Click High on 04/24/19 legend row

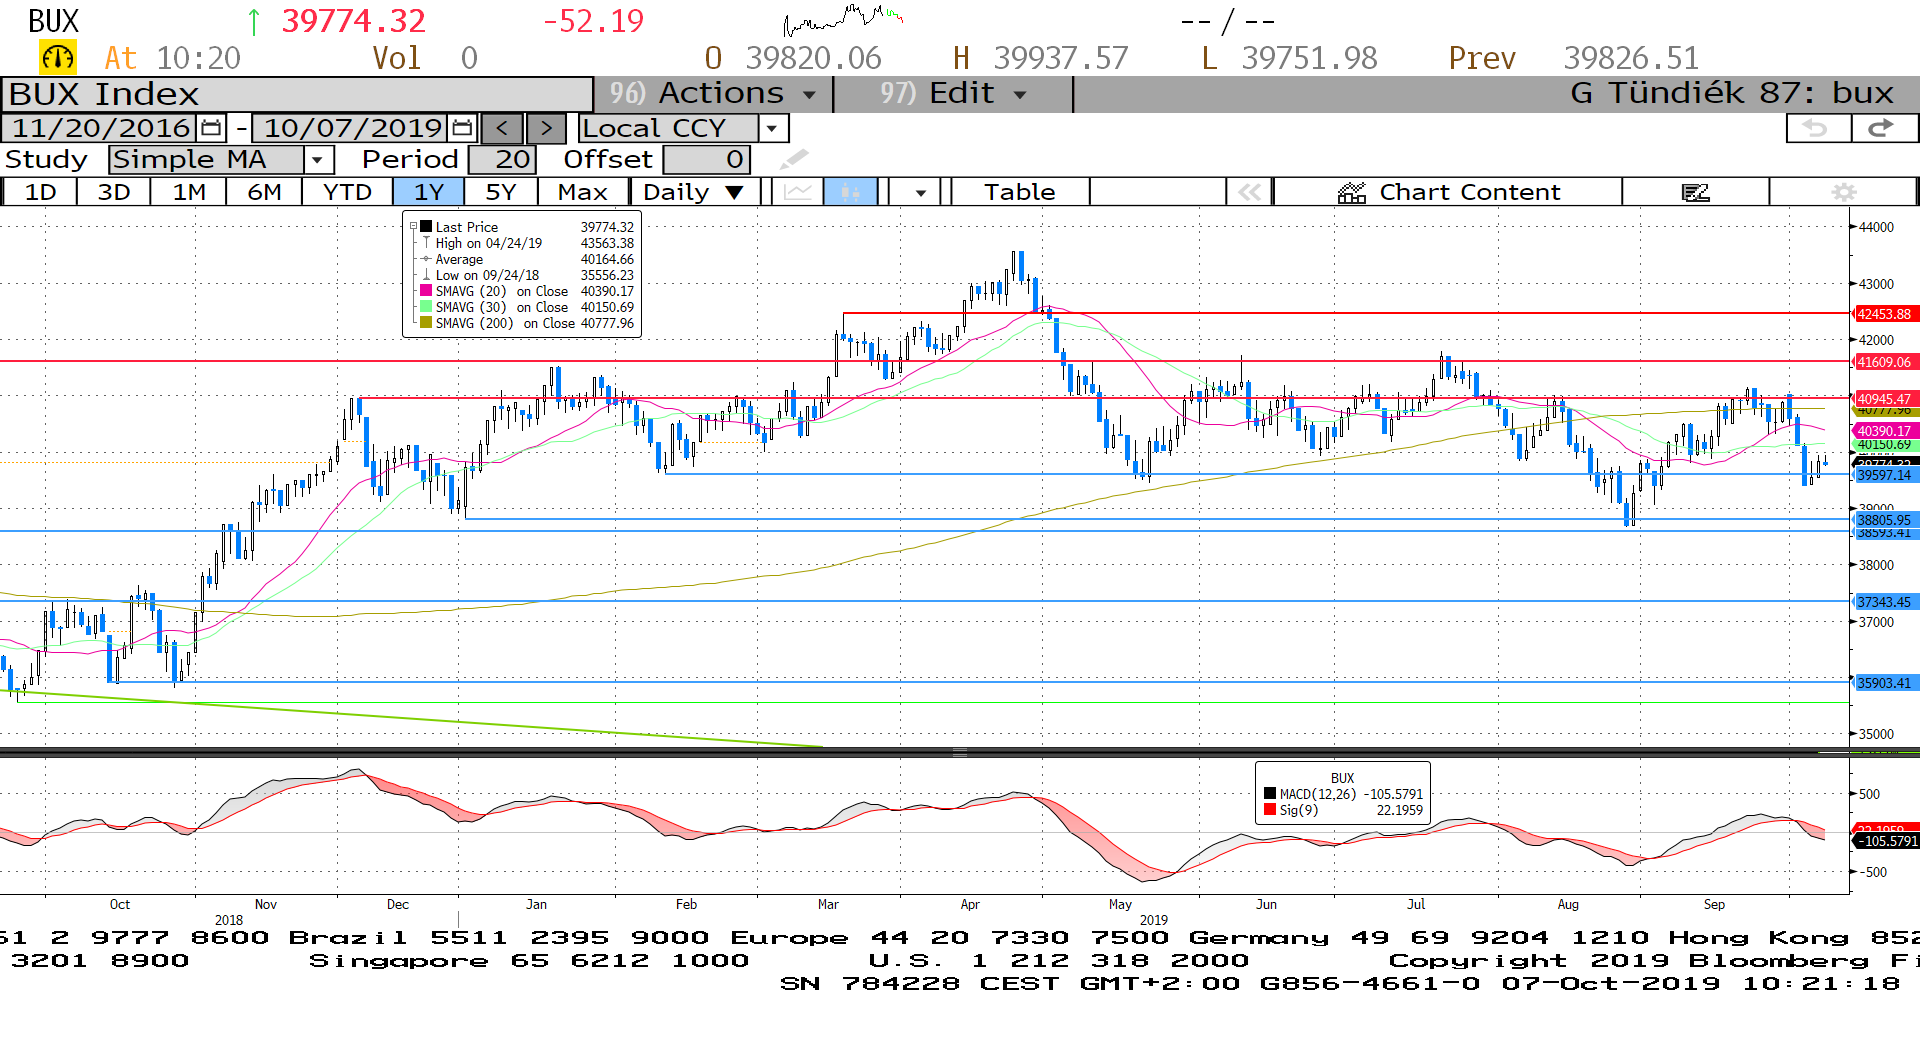(x=527, y=243)
